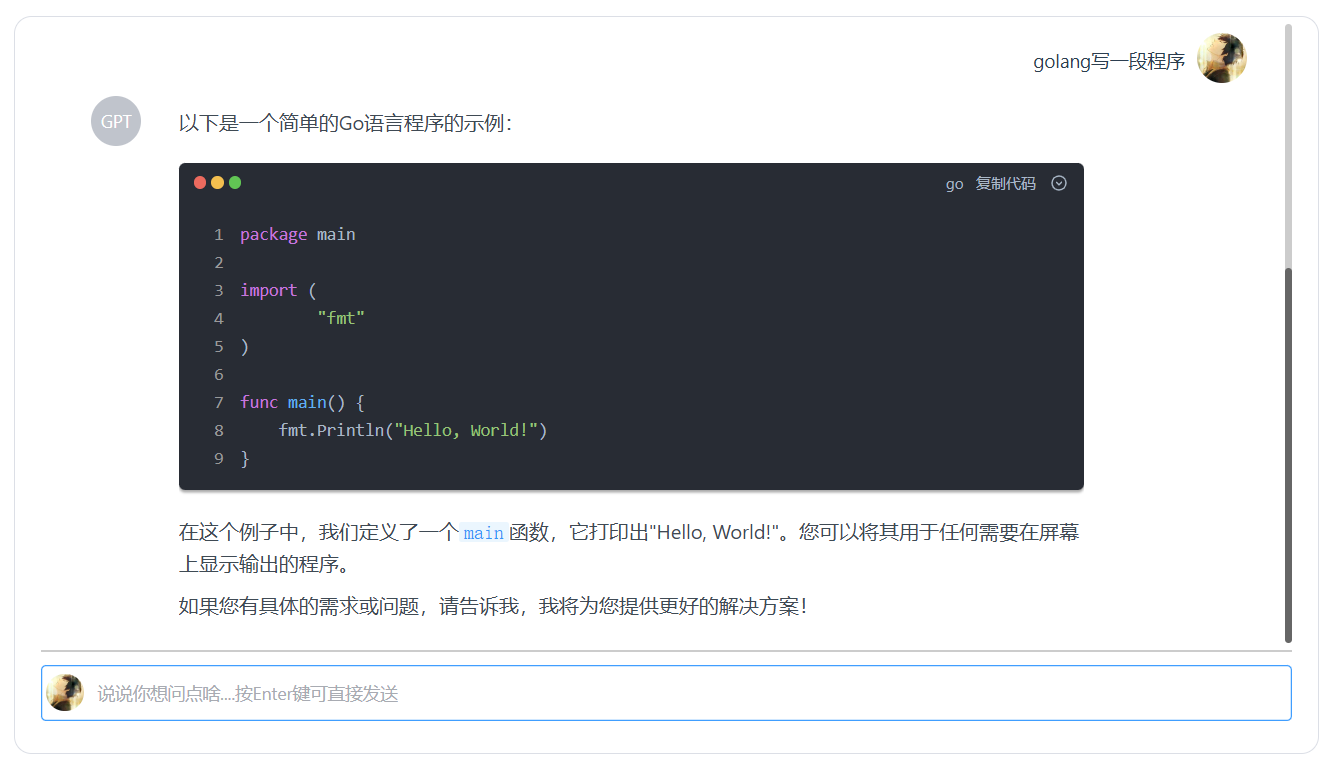This screenshot has width=1326, height=764.
Task: Click the "fmt" string in the code
Action: tap(341, 318)
